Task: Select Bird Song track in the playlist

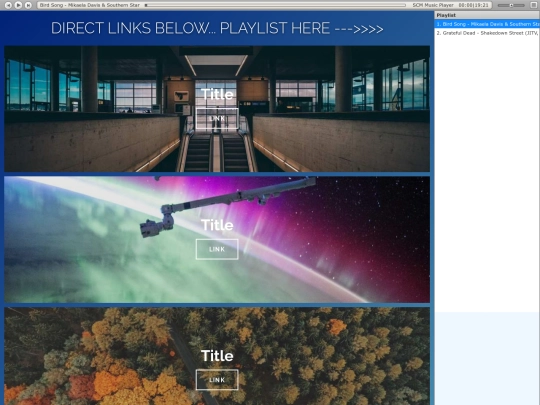Action: (x=487, y=24)
